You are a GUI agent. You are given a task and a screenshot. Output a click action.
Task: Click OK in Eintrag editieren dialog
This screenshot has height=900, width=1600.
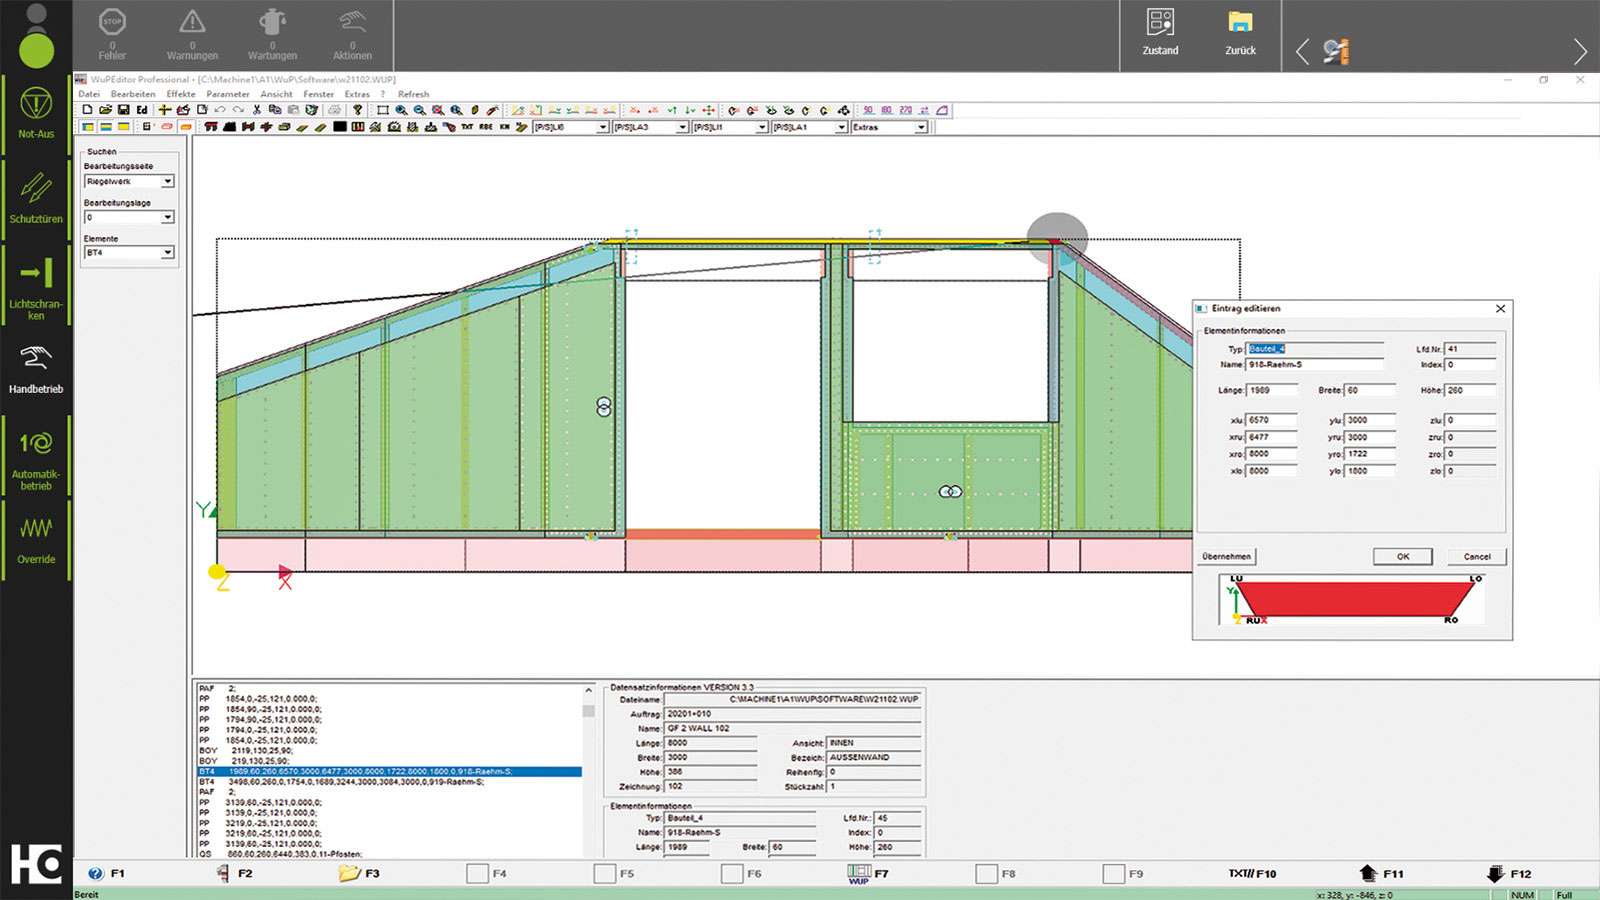pyautogui.click(x=1402, y=556)
